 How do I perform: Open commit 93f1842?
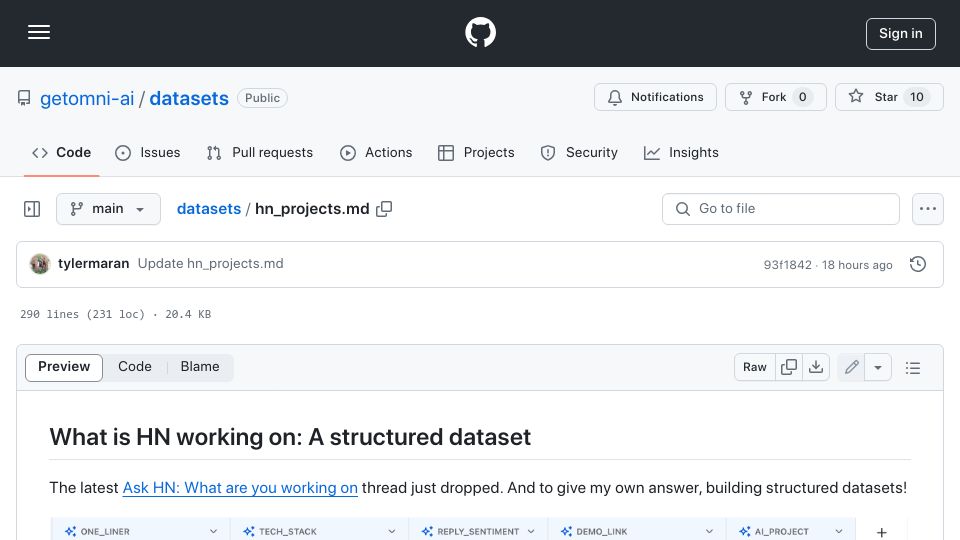click(x=787, y=265)
